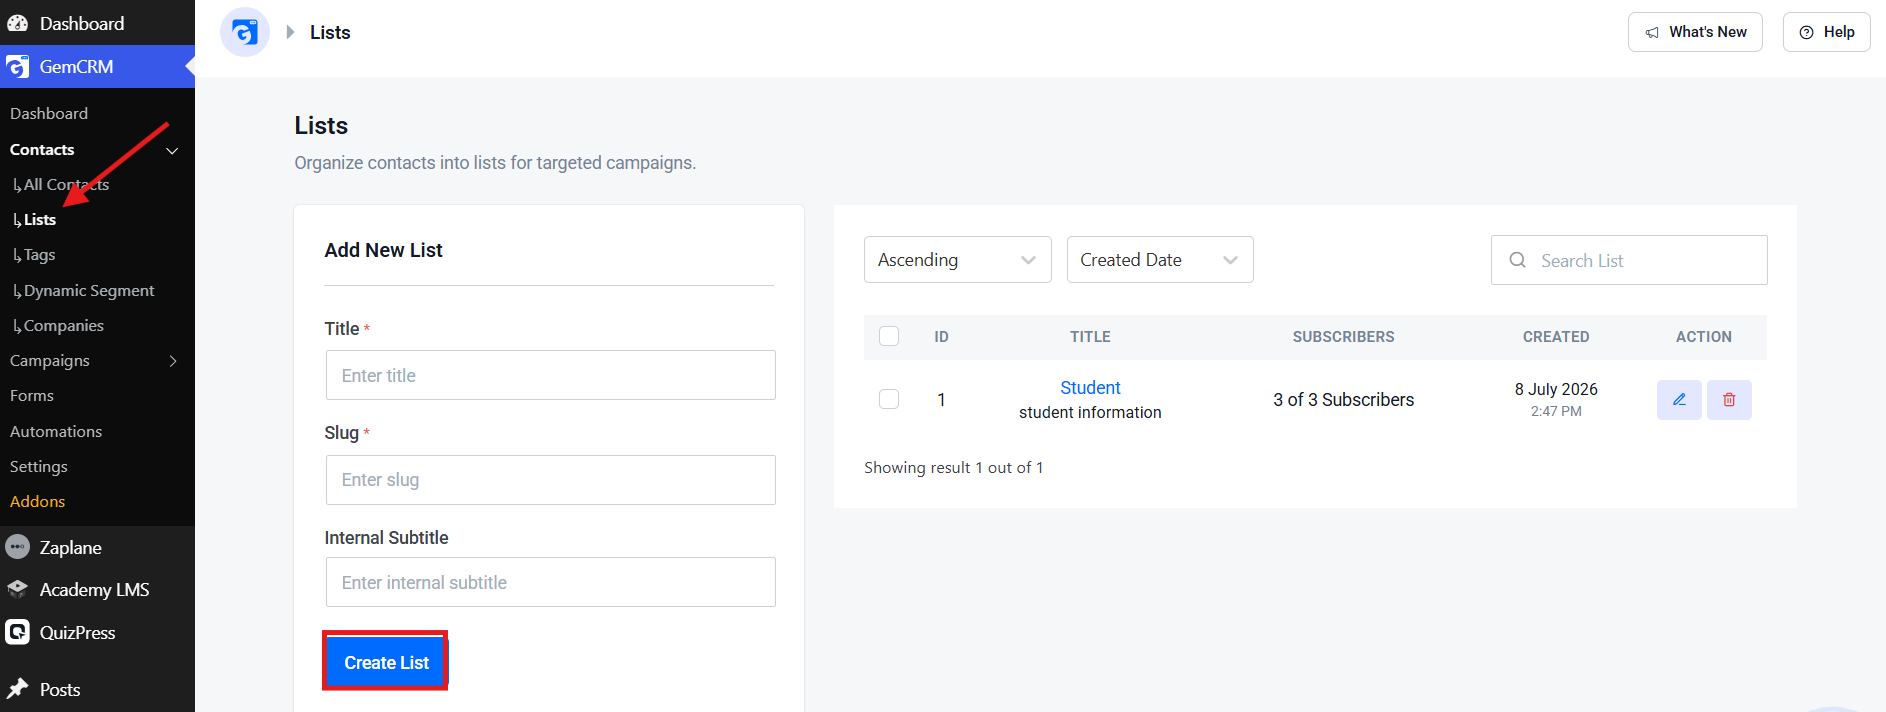Expand the Campaigns submenu arrow
Screen dimensions: 1886x712
173,361
